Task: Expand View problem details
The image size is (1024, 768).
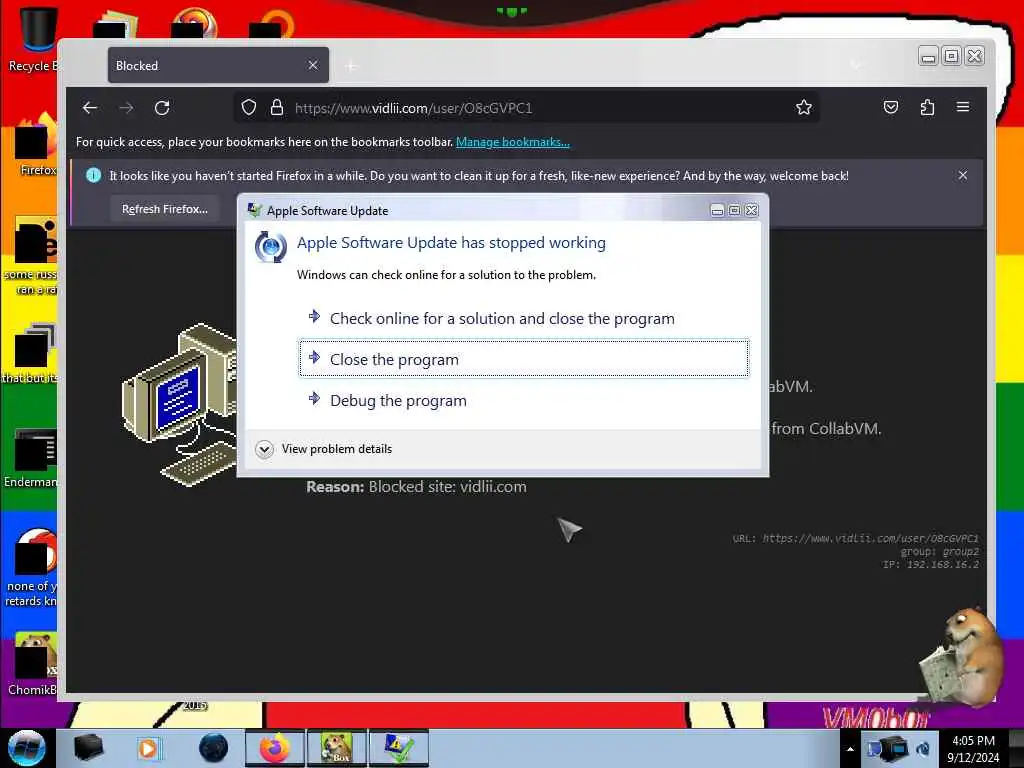Action: [325, 449]
